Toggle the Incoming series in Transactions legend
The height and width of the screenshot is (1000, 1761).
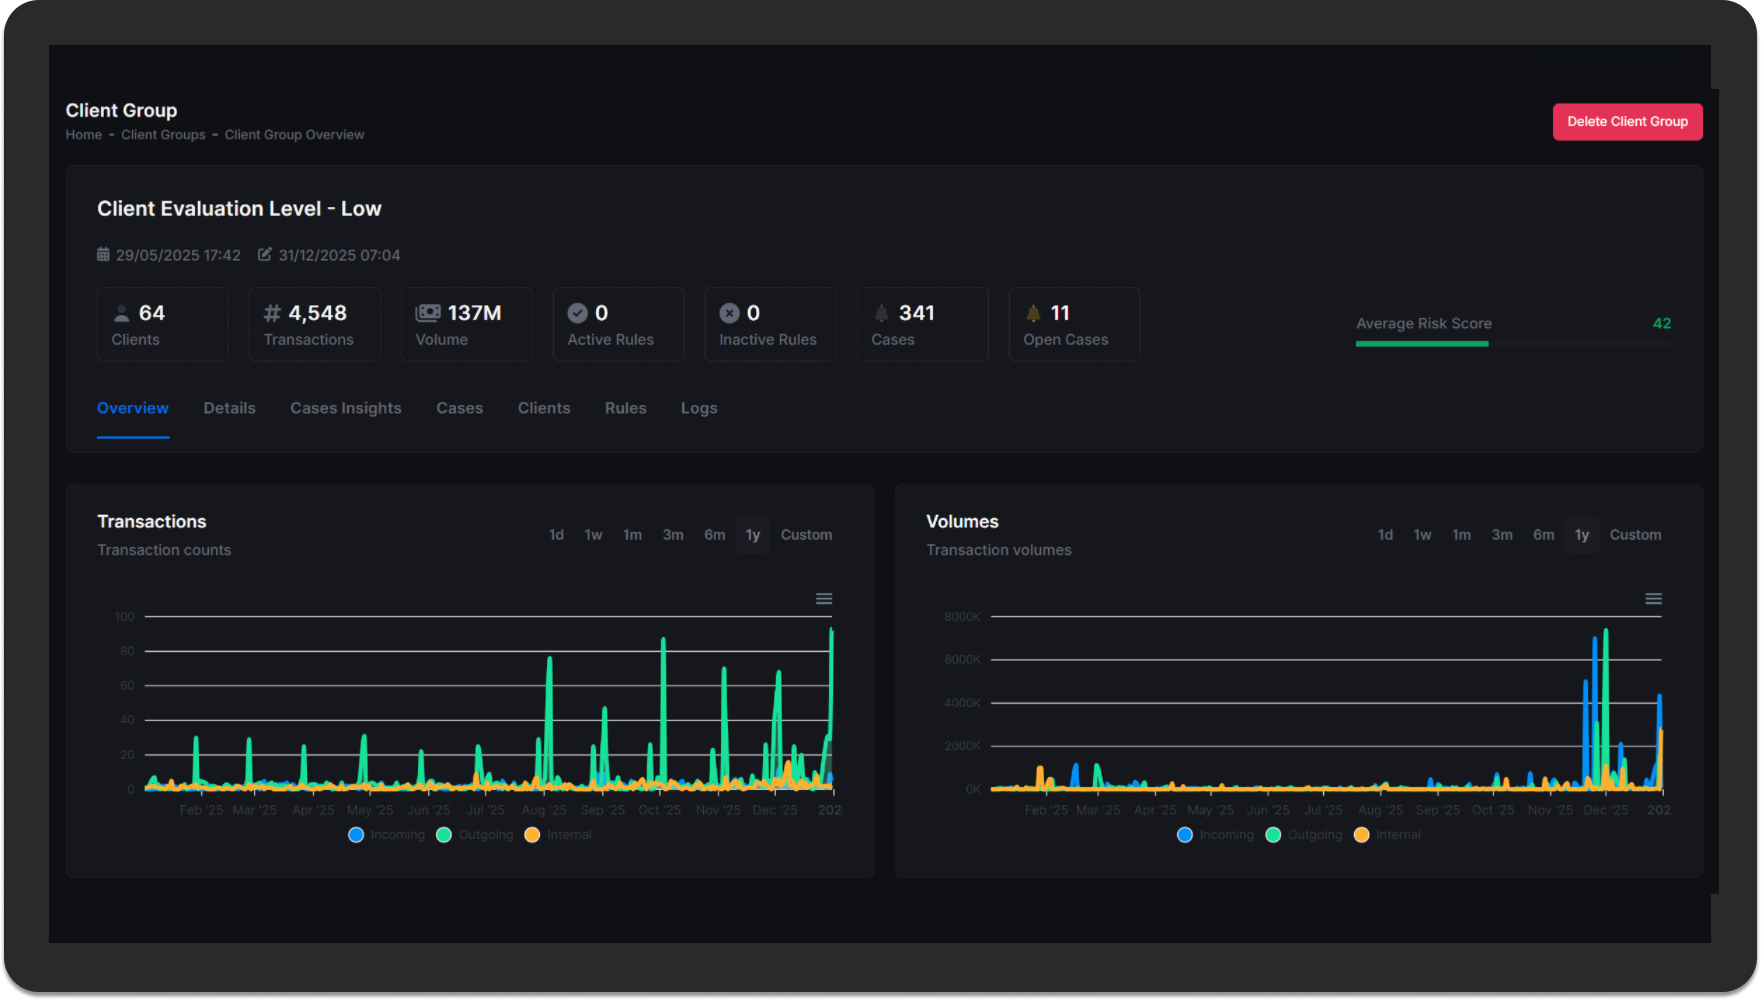tap(386, 834)
